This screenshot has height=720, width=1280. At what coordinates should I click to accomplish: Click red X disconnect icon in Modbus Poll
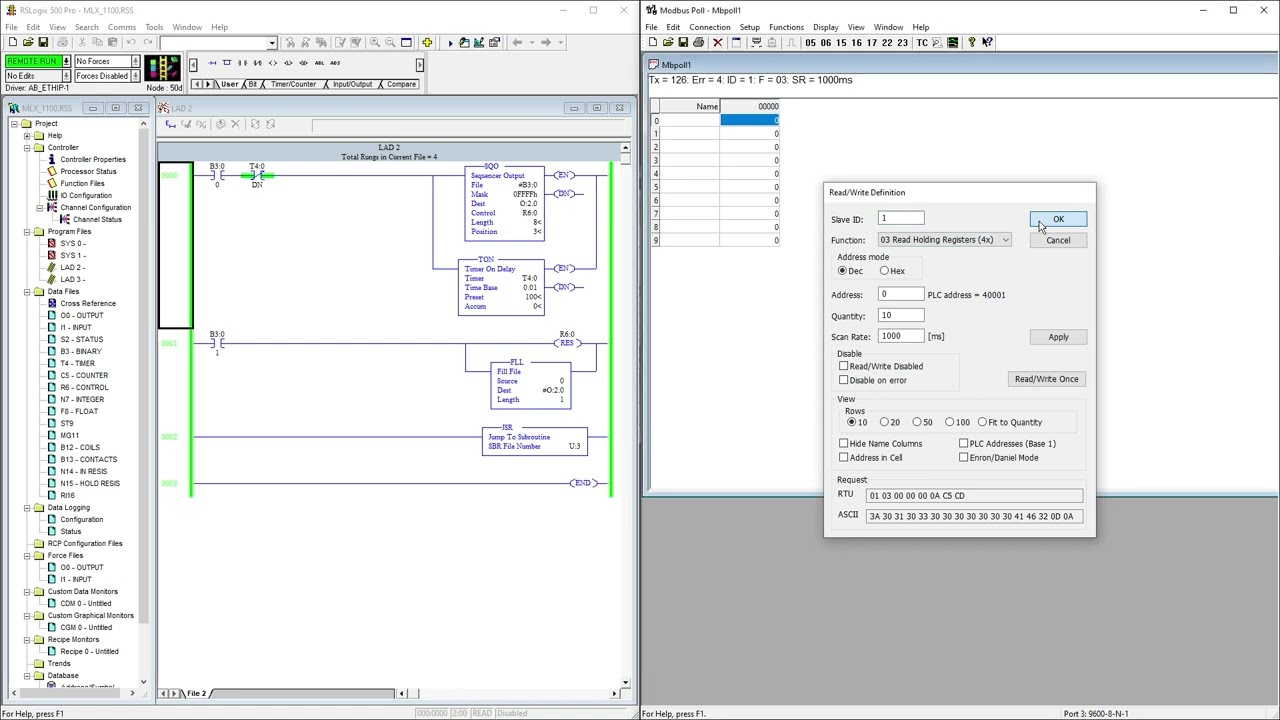pos(717,42)
